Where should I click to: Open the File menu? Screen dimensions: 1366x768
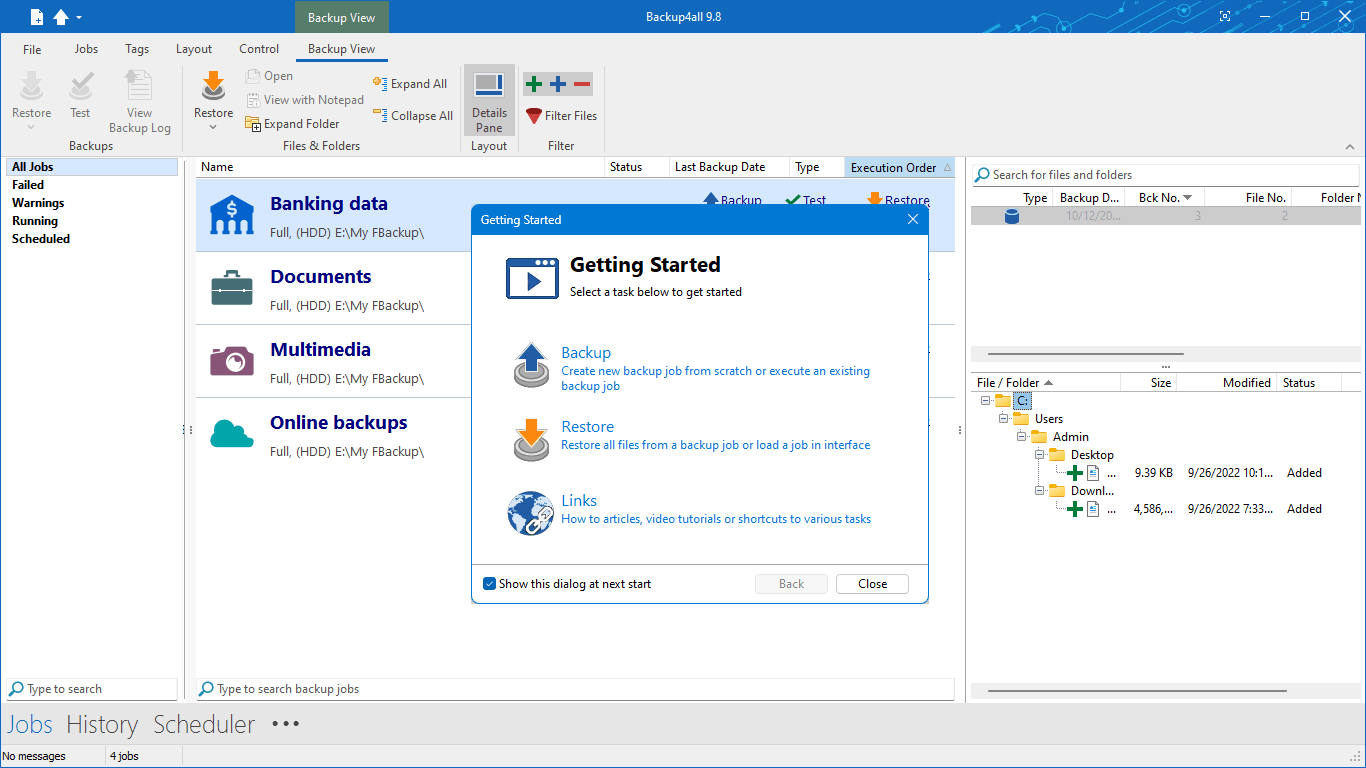coord(32,49)
